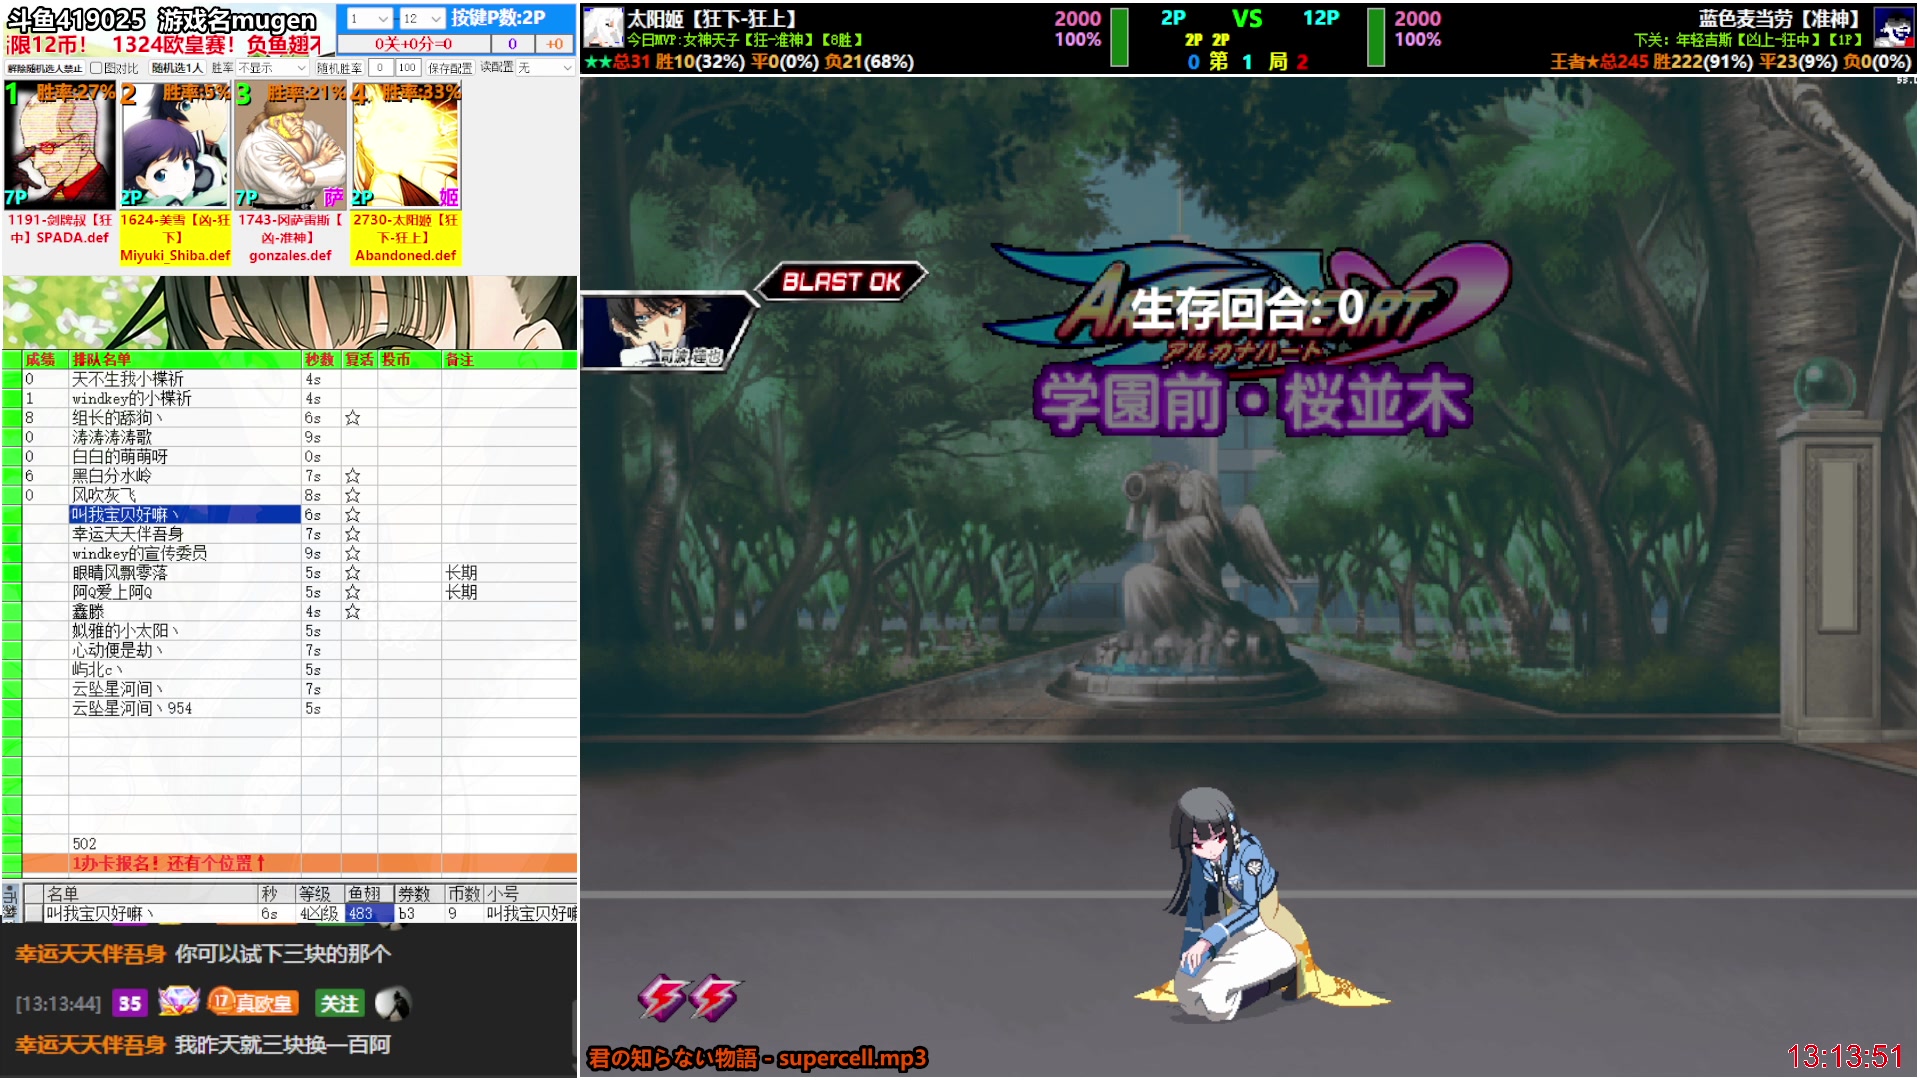Viewport: 1920px width, 1080px height.
Task: Click the random win-rate minimum field showing 0
Action: (380, 68)
